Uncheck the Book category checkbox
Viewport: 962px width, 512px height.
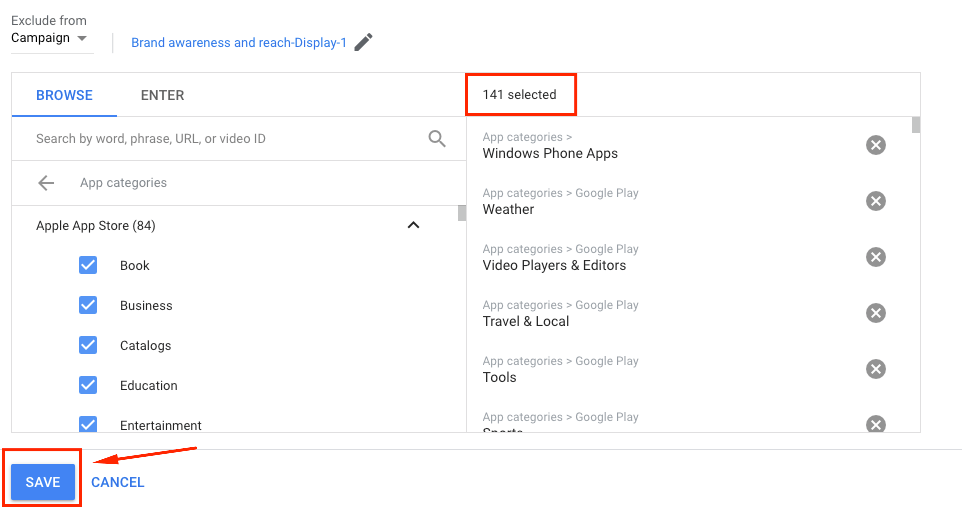coord(88,265)
